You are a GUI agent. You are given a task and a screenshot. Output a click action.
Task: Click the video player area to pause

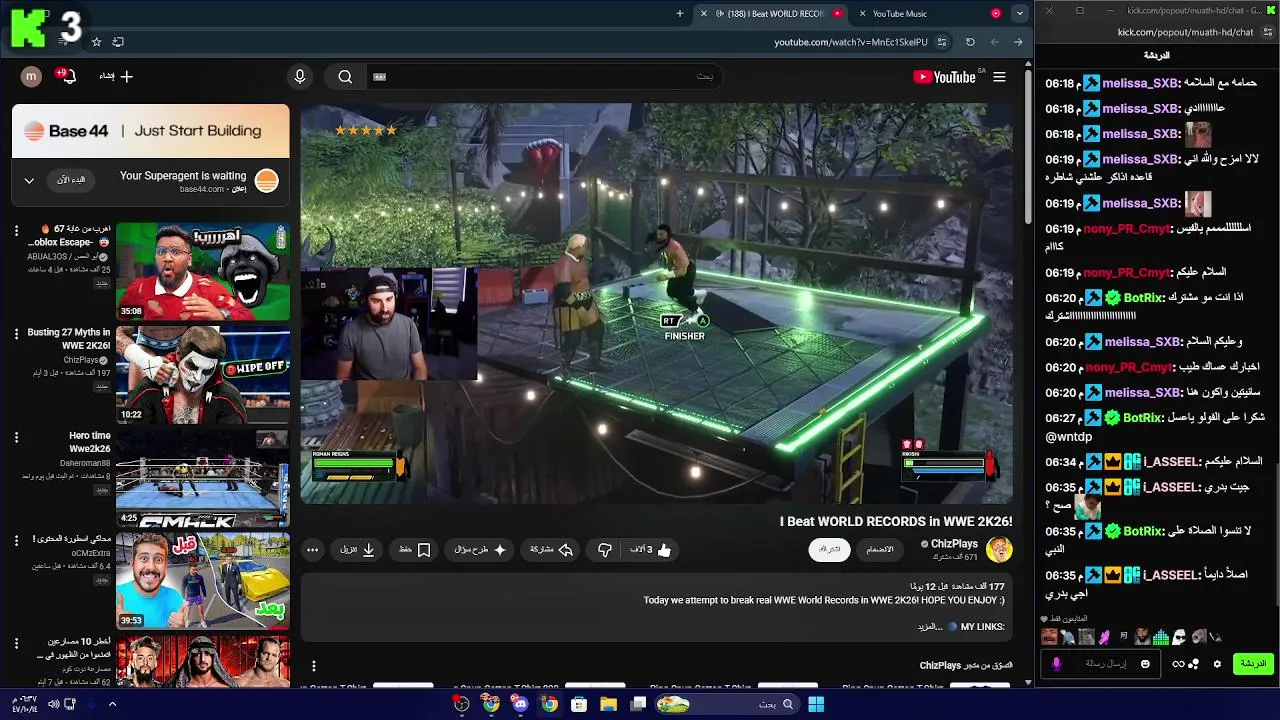(656, 304)
